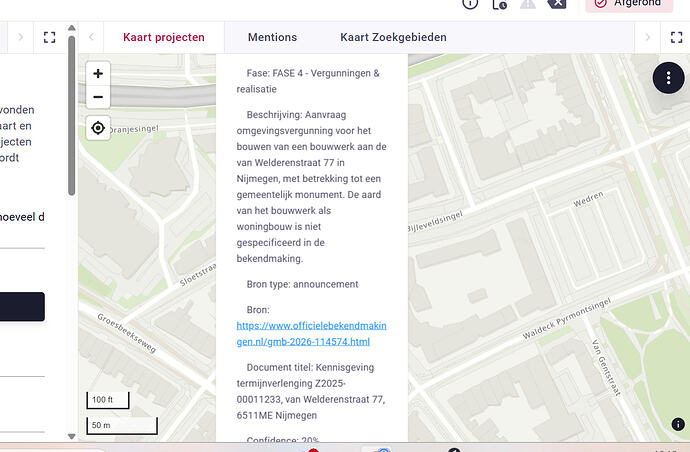The width and height of the screenshot is (690, 452).
Task: Zoom in on the map
Action: point(98,74)
